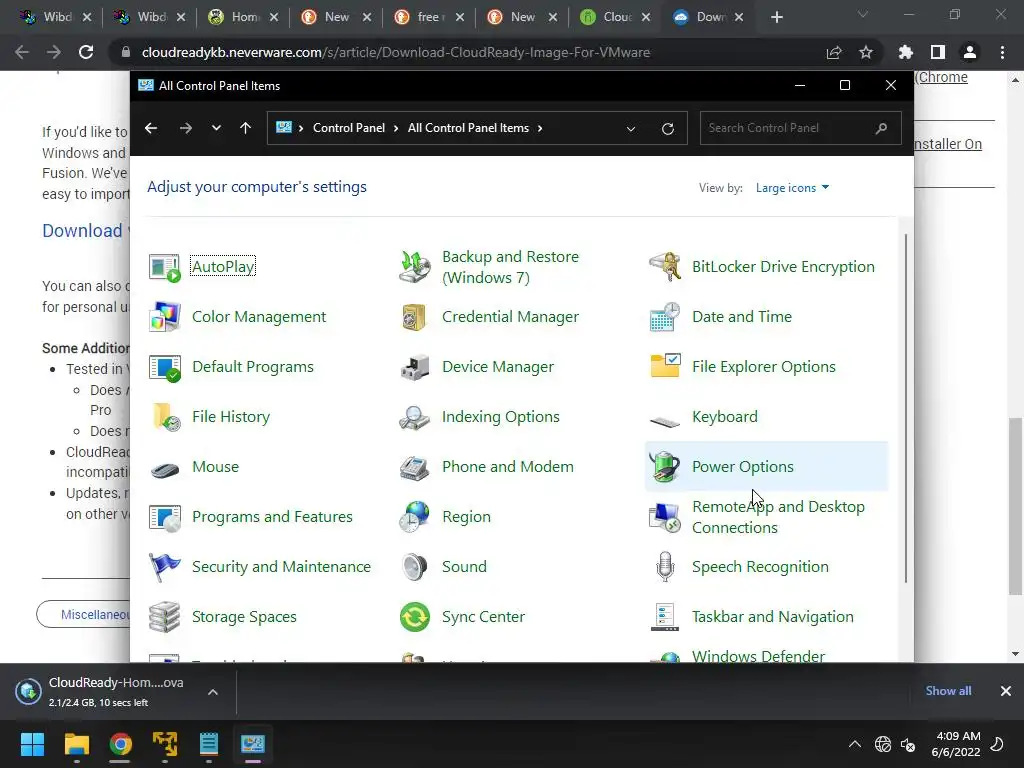Open a new Chrome tab
The image size is (1024, 768).
point(776,17)
